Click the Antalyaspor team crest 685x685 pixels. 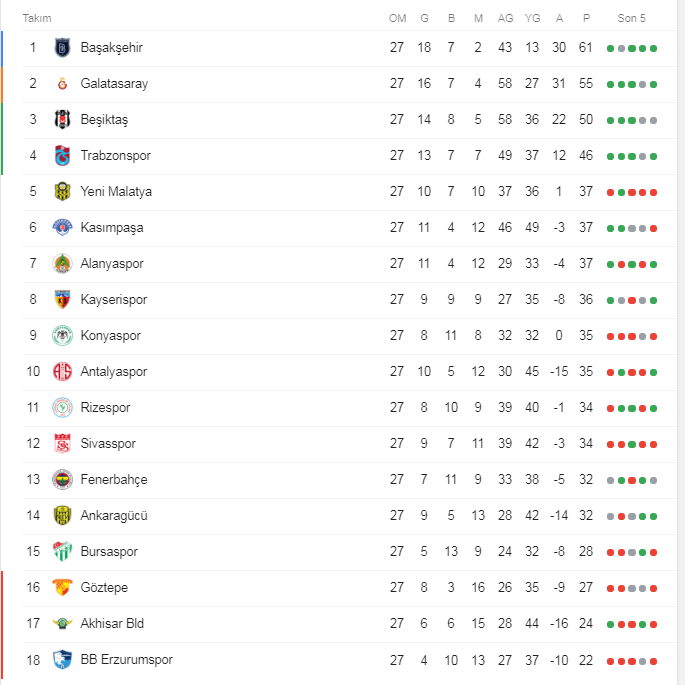coord(63,372)
